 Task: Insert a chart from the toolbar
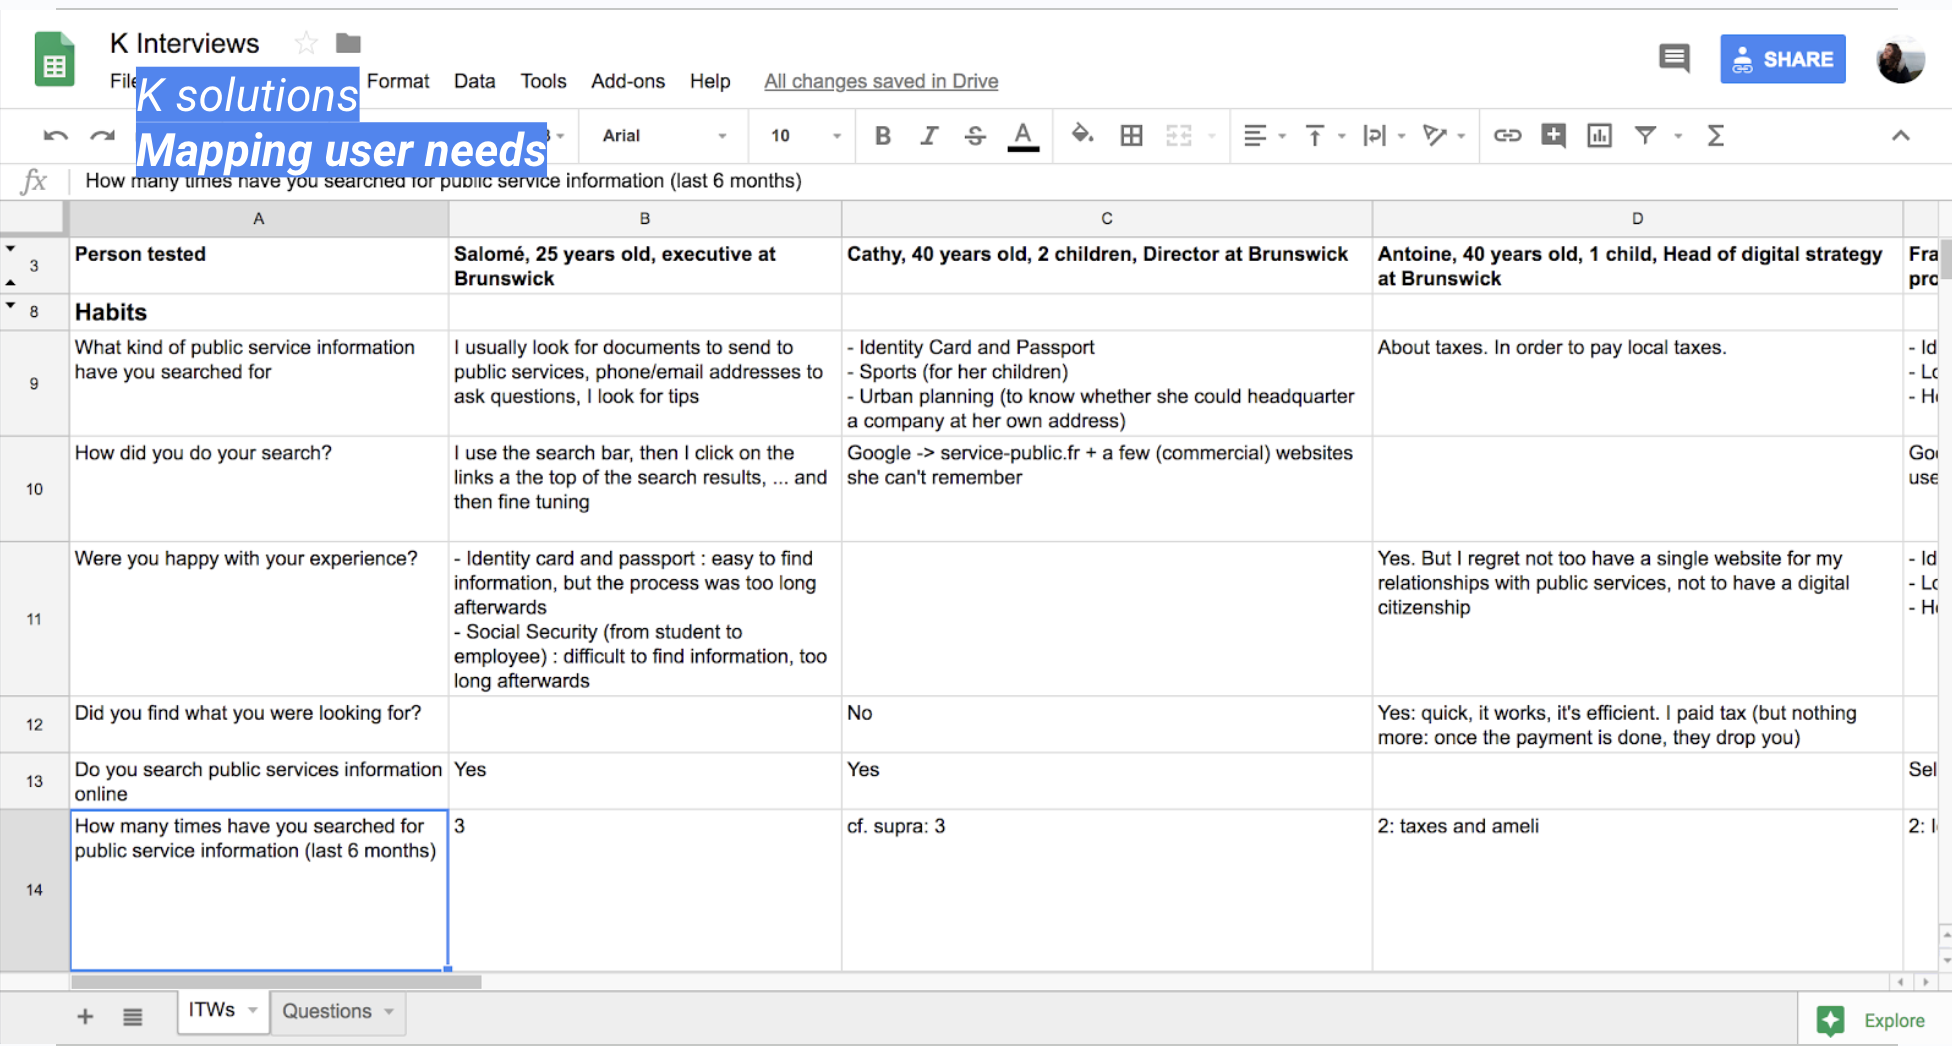coord(1599,136)
